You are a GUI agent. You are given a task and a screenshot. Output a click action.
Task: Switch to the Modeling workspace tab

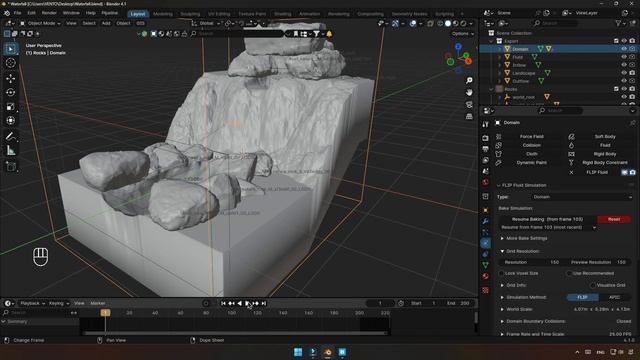coord(162,14)
